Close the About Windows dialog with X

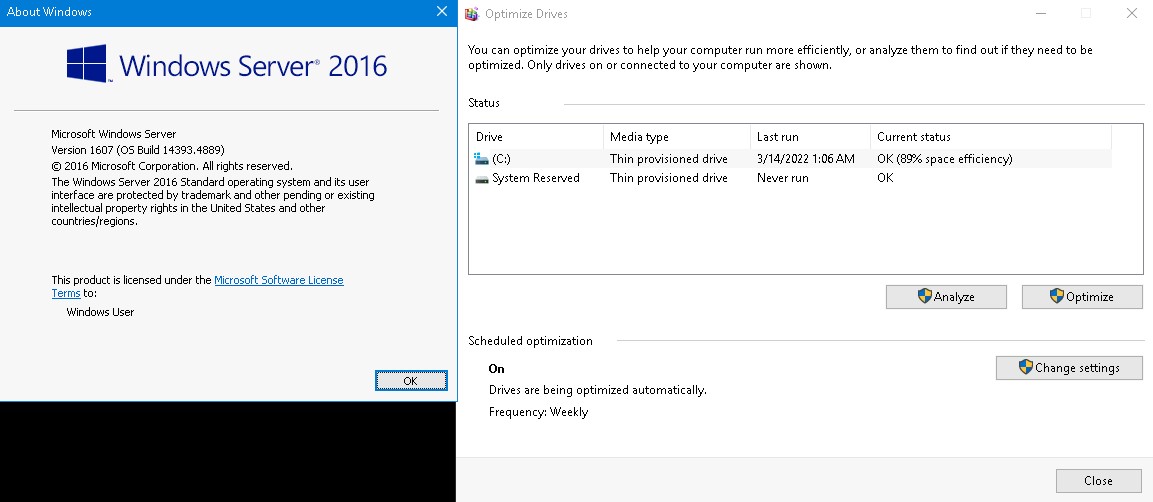click(441, 12)
